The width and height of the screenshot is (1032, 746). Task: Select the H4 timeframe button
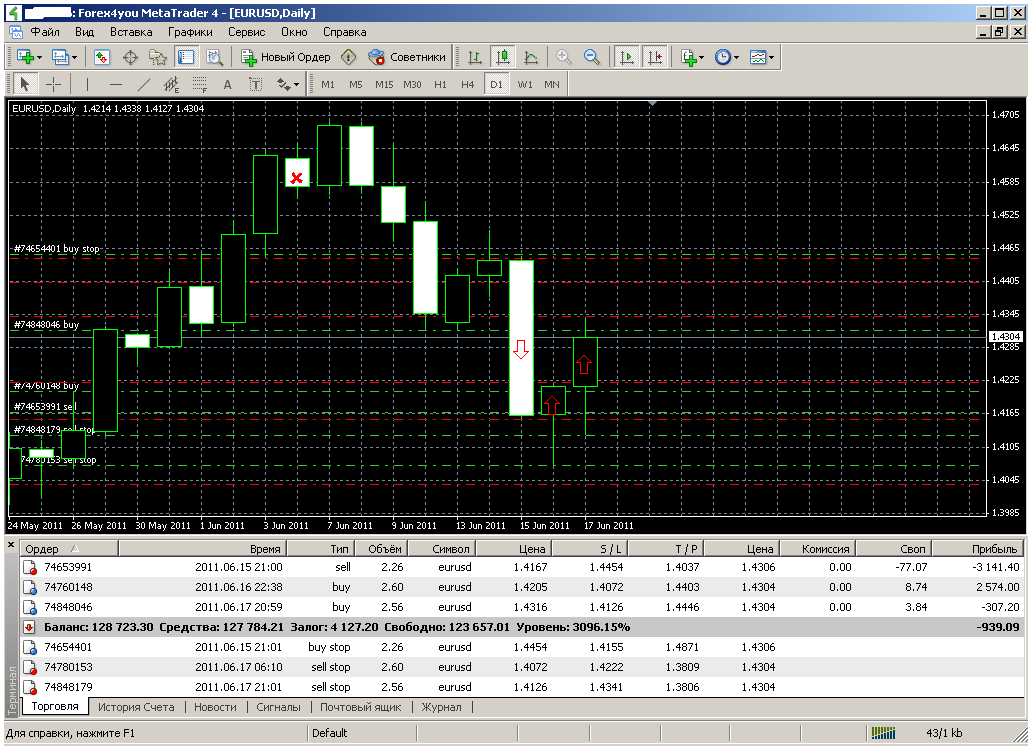pyautogui.click(x=467, y=84)
